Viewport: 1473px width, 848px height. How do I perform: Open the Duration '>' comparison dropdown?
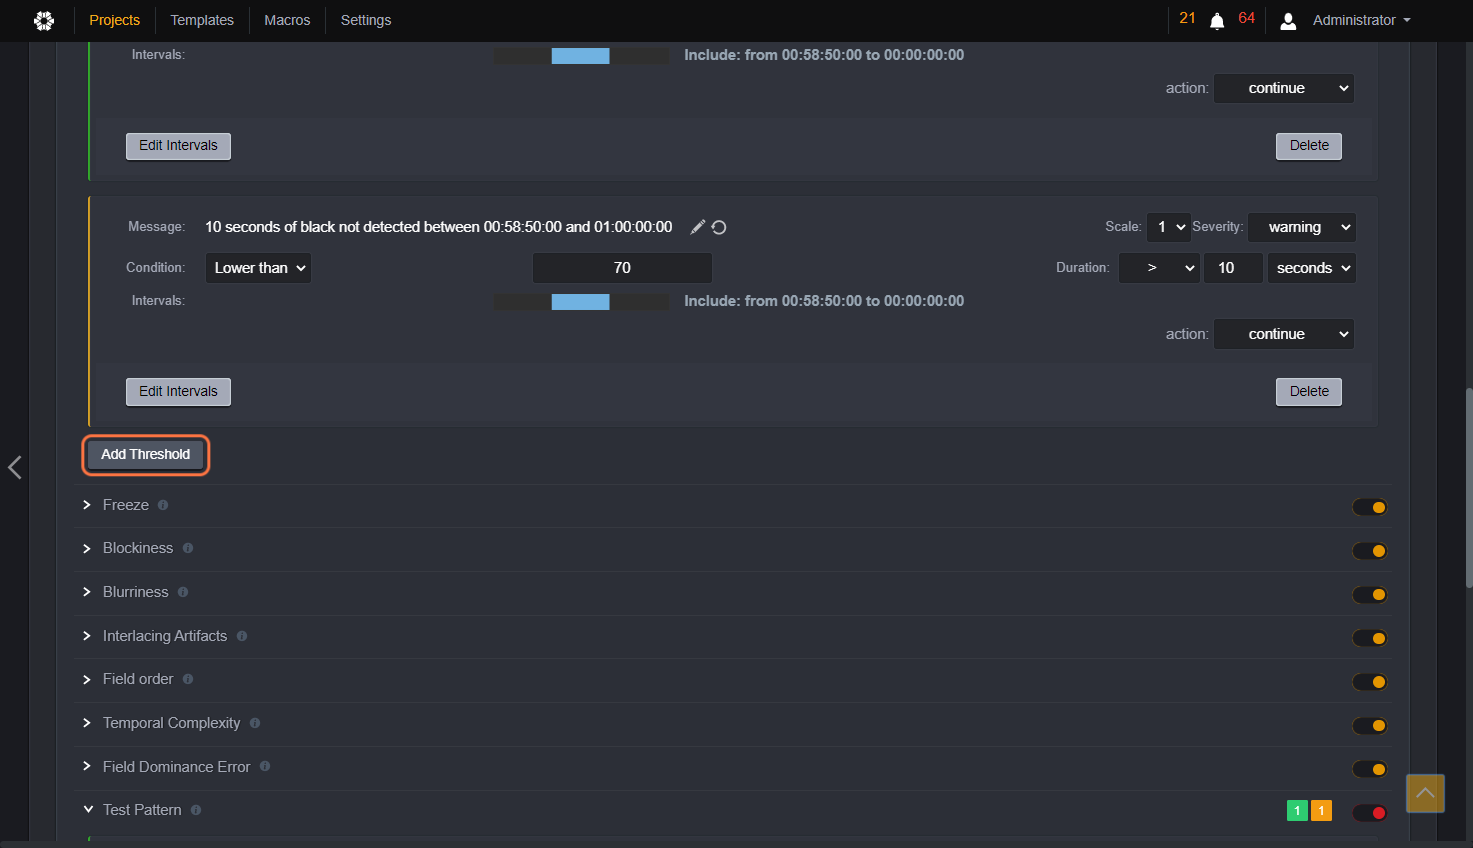[1159, 268]
